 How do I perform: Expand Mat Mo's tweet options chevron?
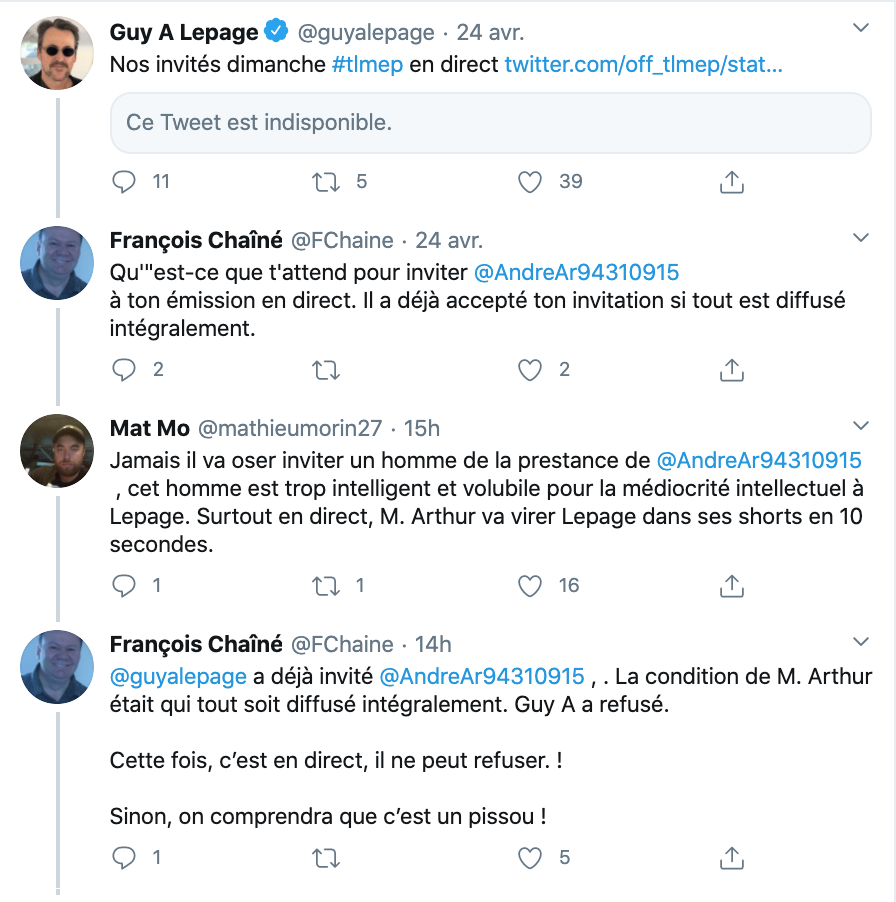(861, 425)
